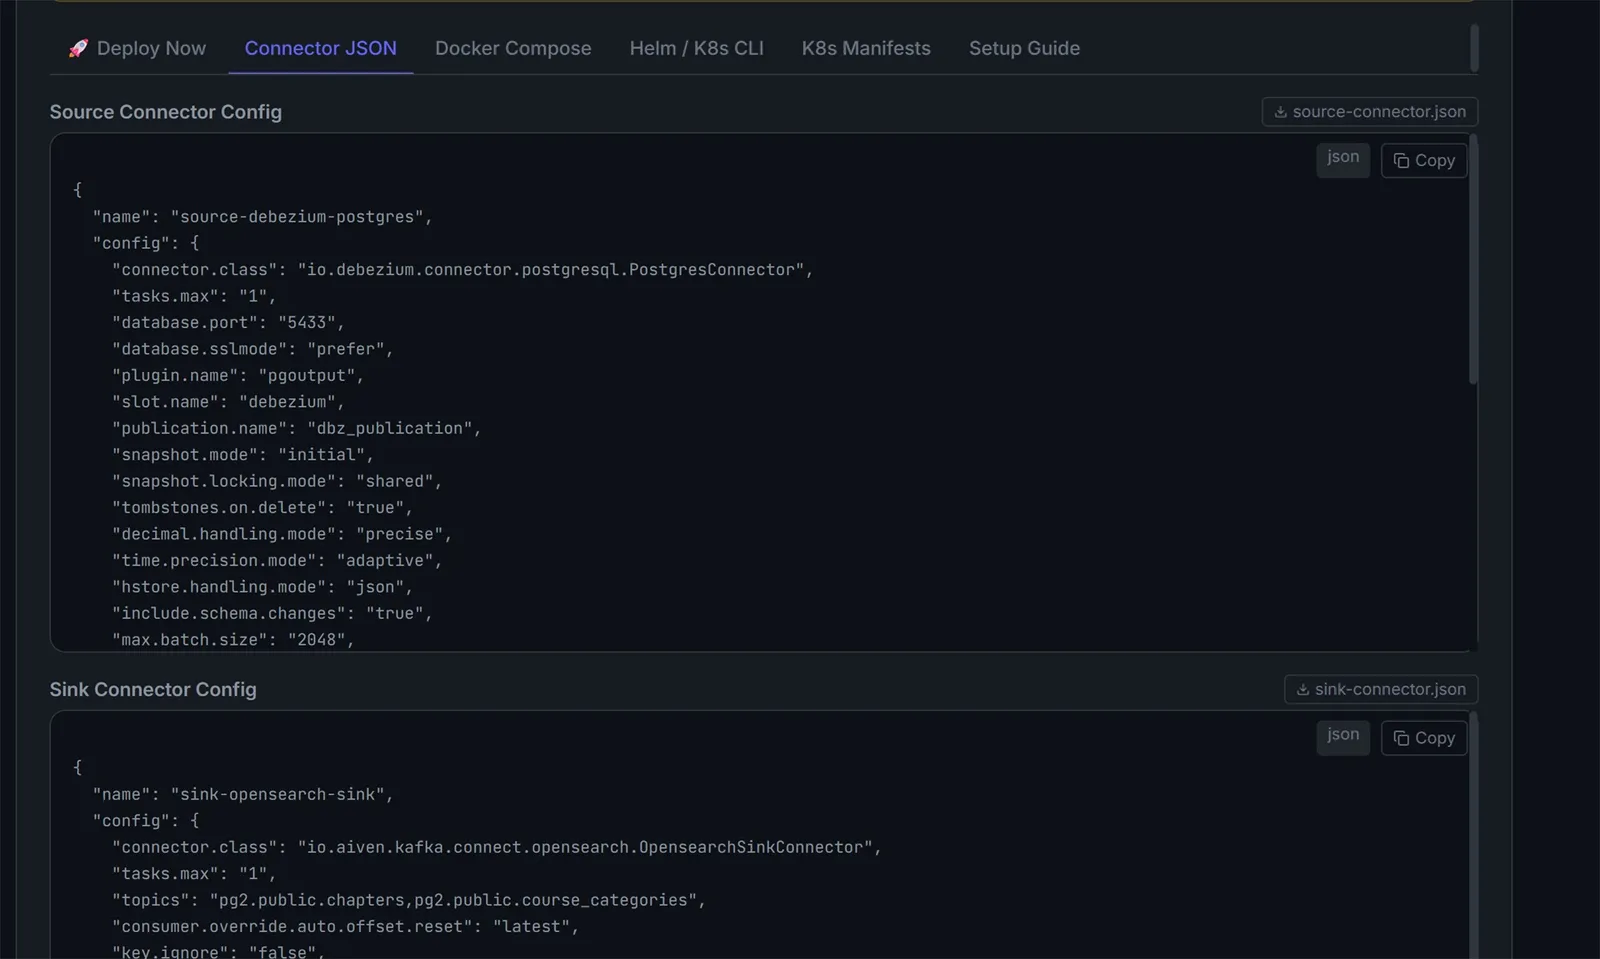This screenshot has height=959, width=1600.
Task: Select the Connector JSON tab
Action: (x=320, y=48)
